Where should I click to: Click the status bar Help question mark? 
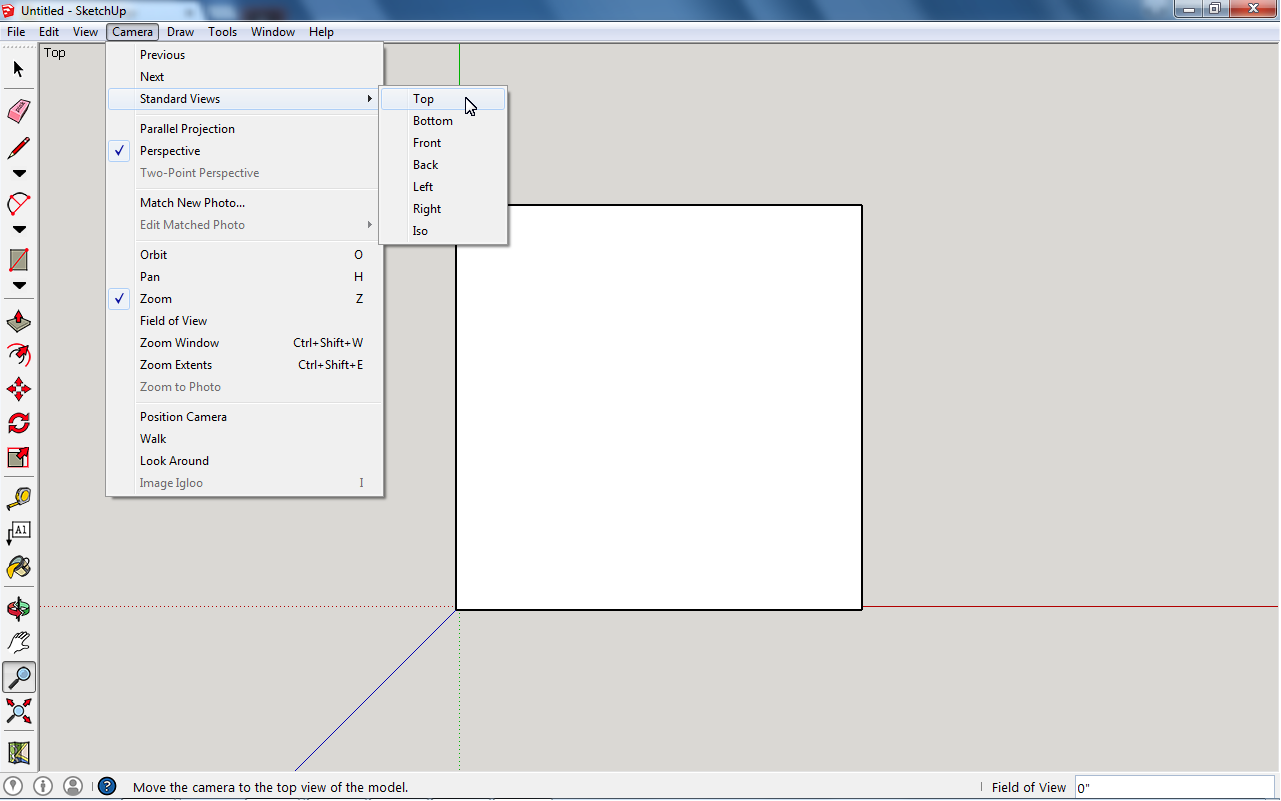point(107,787)
